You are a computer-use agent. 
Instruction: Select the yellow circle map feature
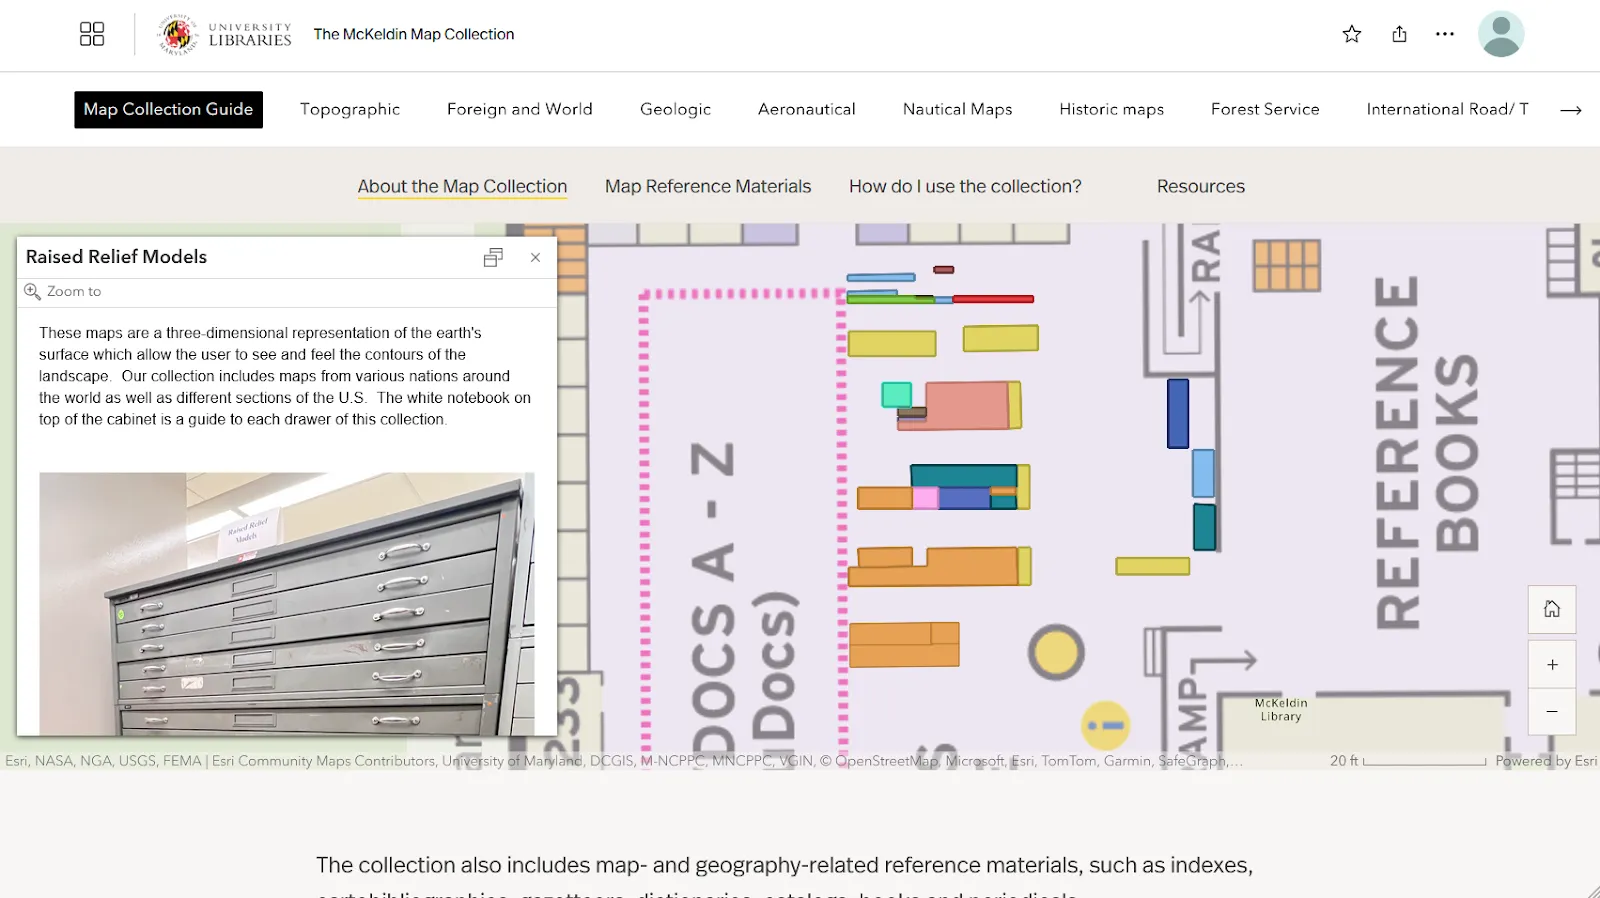(1056, 653)
